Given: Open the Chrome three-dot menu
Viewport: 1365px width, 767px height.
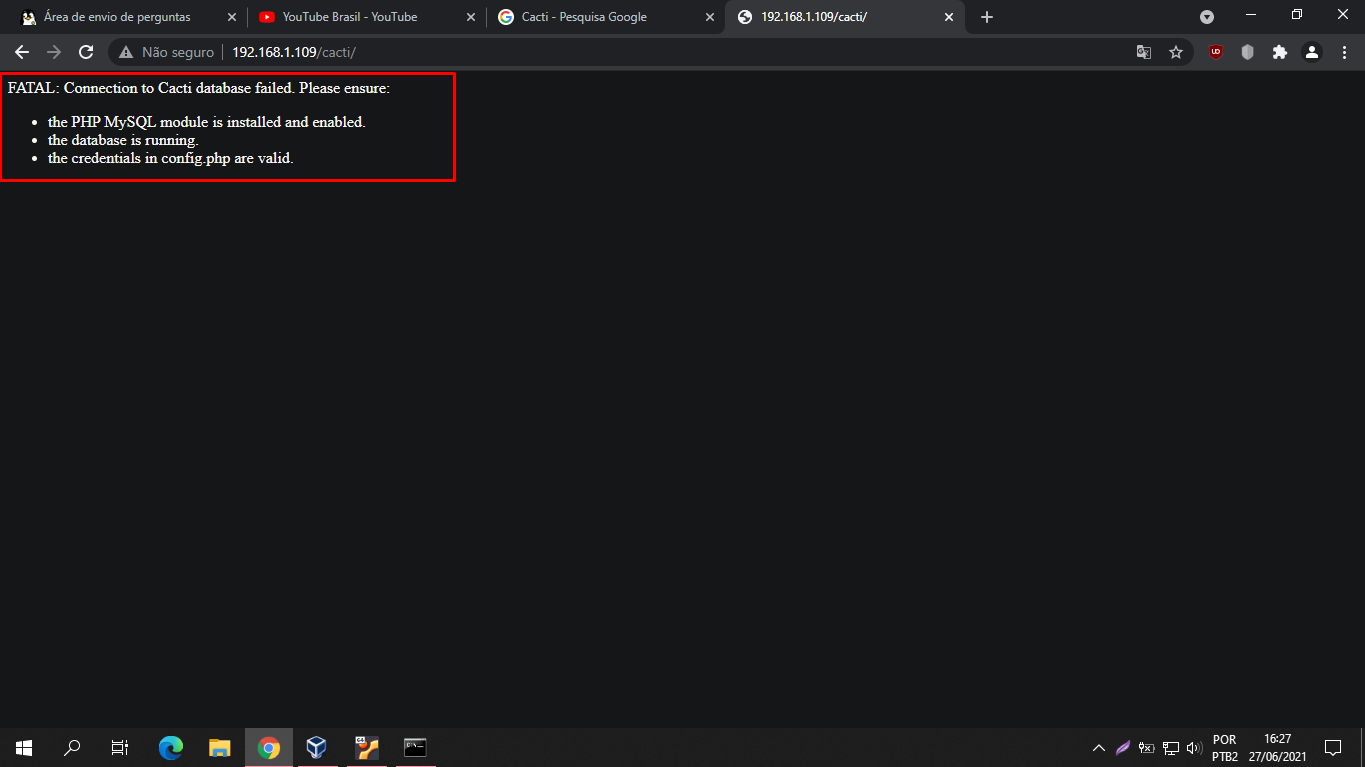Looking at the screenshot, I should pyautogui.click(x=1343, y=52).
